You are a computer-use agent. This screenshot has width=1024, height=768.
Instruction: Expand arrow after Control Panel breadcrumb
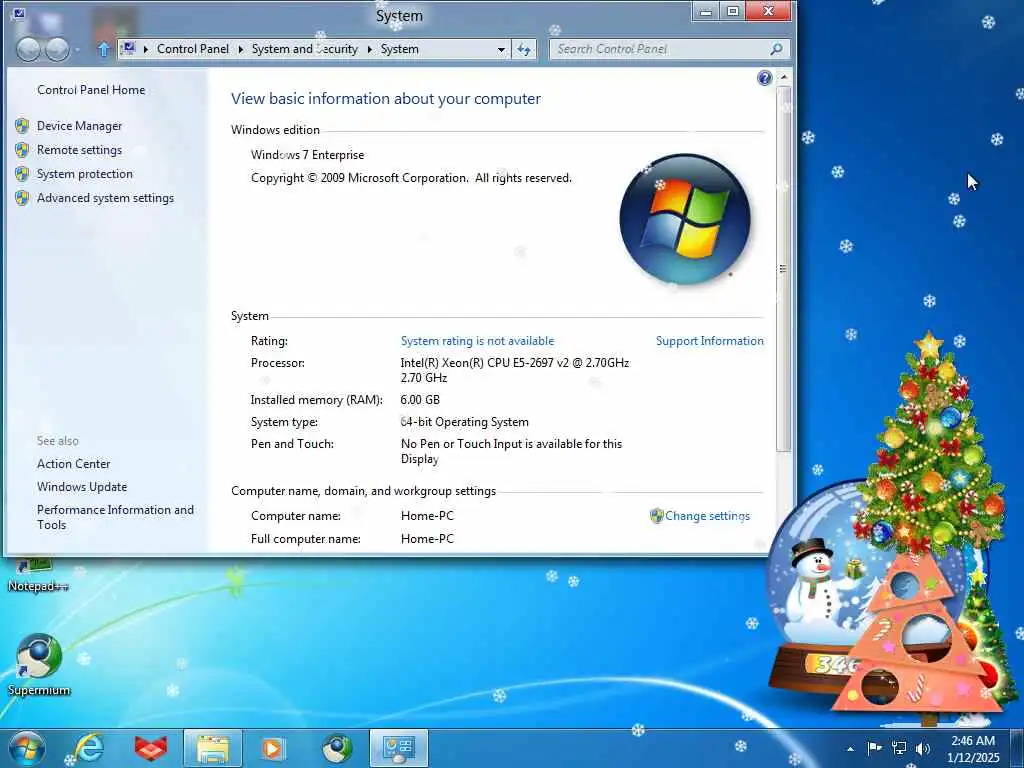pos(240,49)
